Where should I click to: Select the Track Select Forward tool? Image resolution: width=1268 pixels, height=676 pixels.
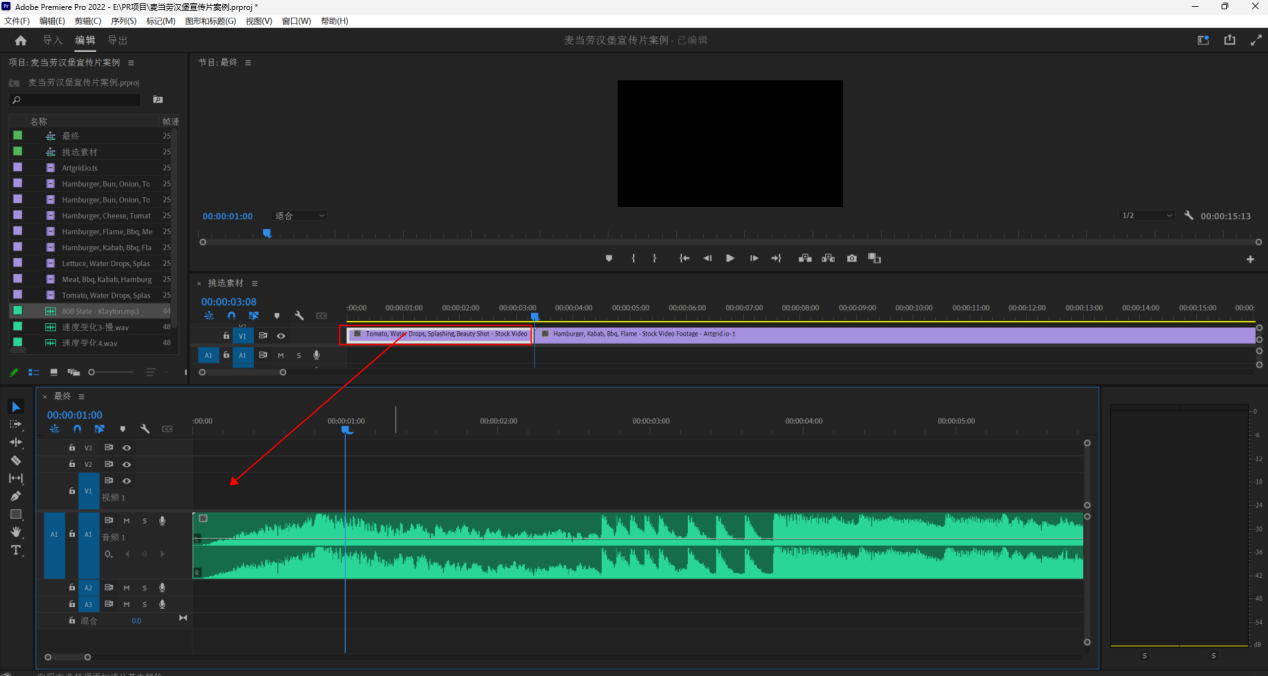pyautogui.click(x=16, y=424)
